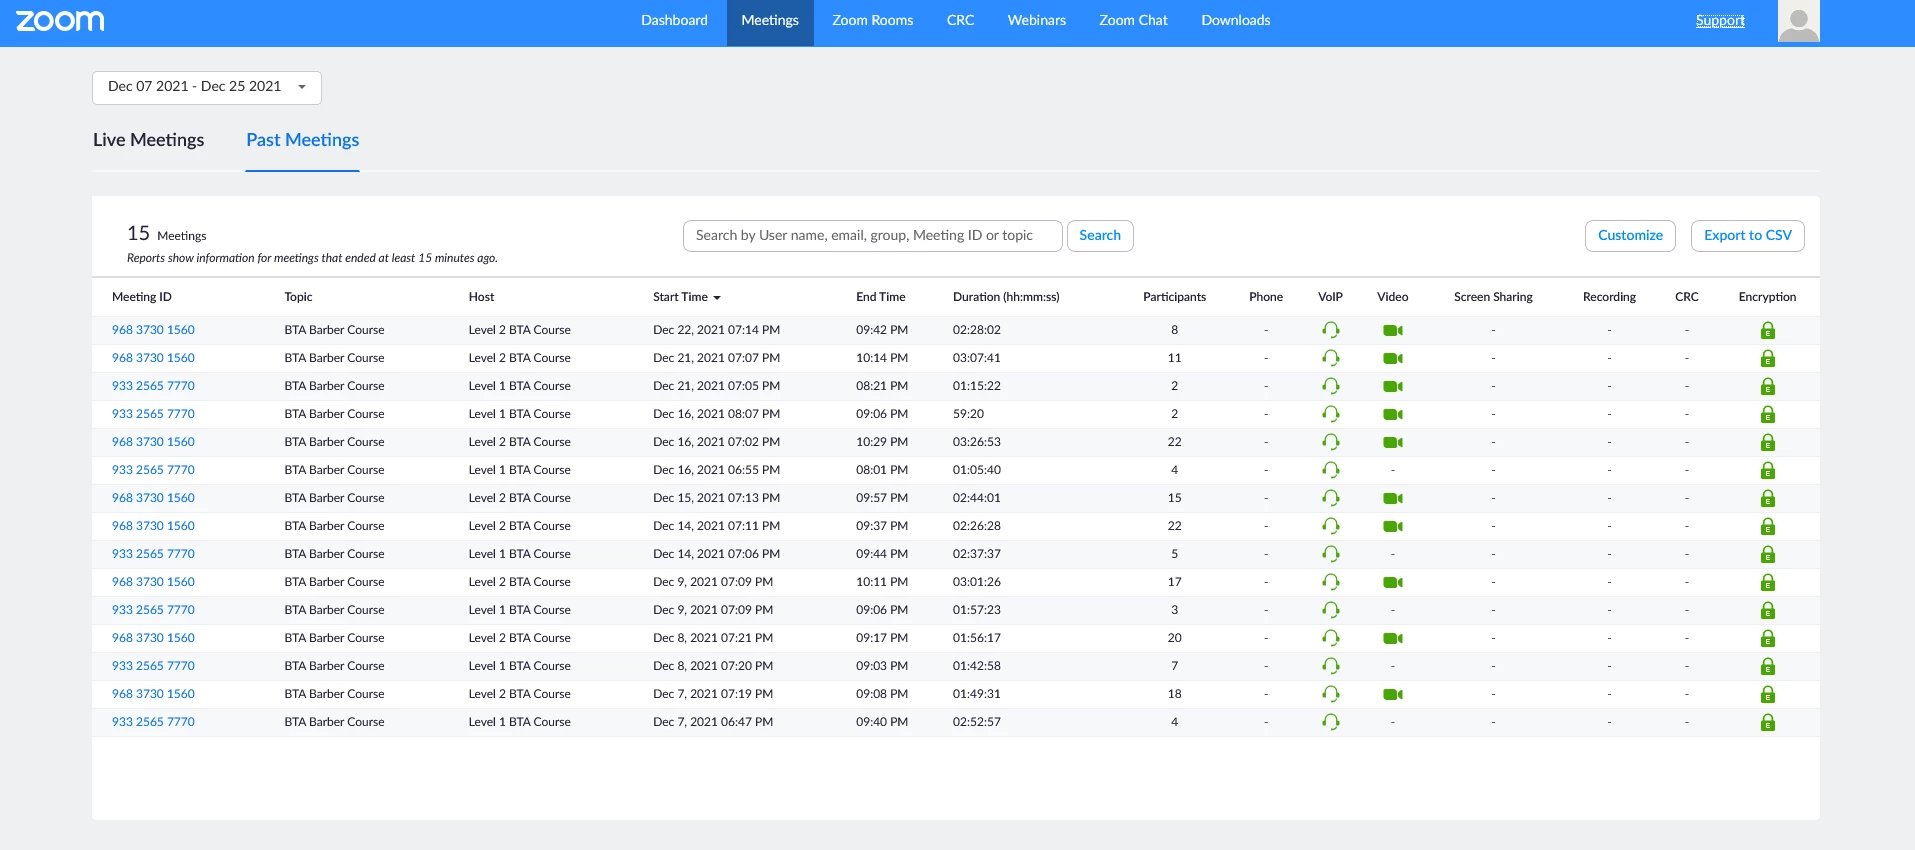The height and width of the screenshot is (850, 1915).
Task: Open the Support link
Action: [1720, 21]
